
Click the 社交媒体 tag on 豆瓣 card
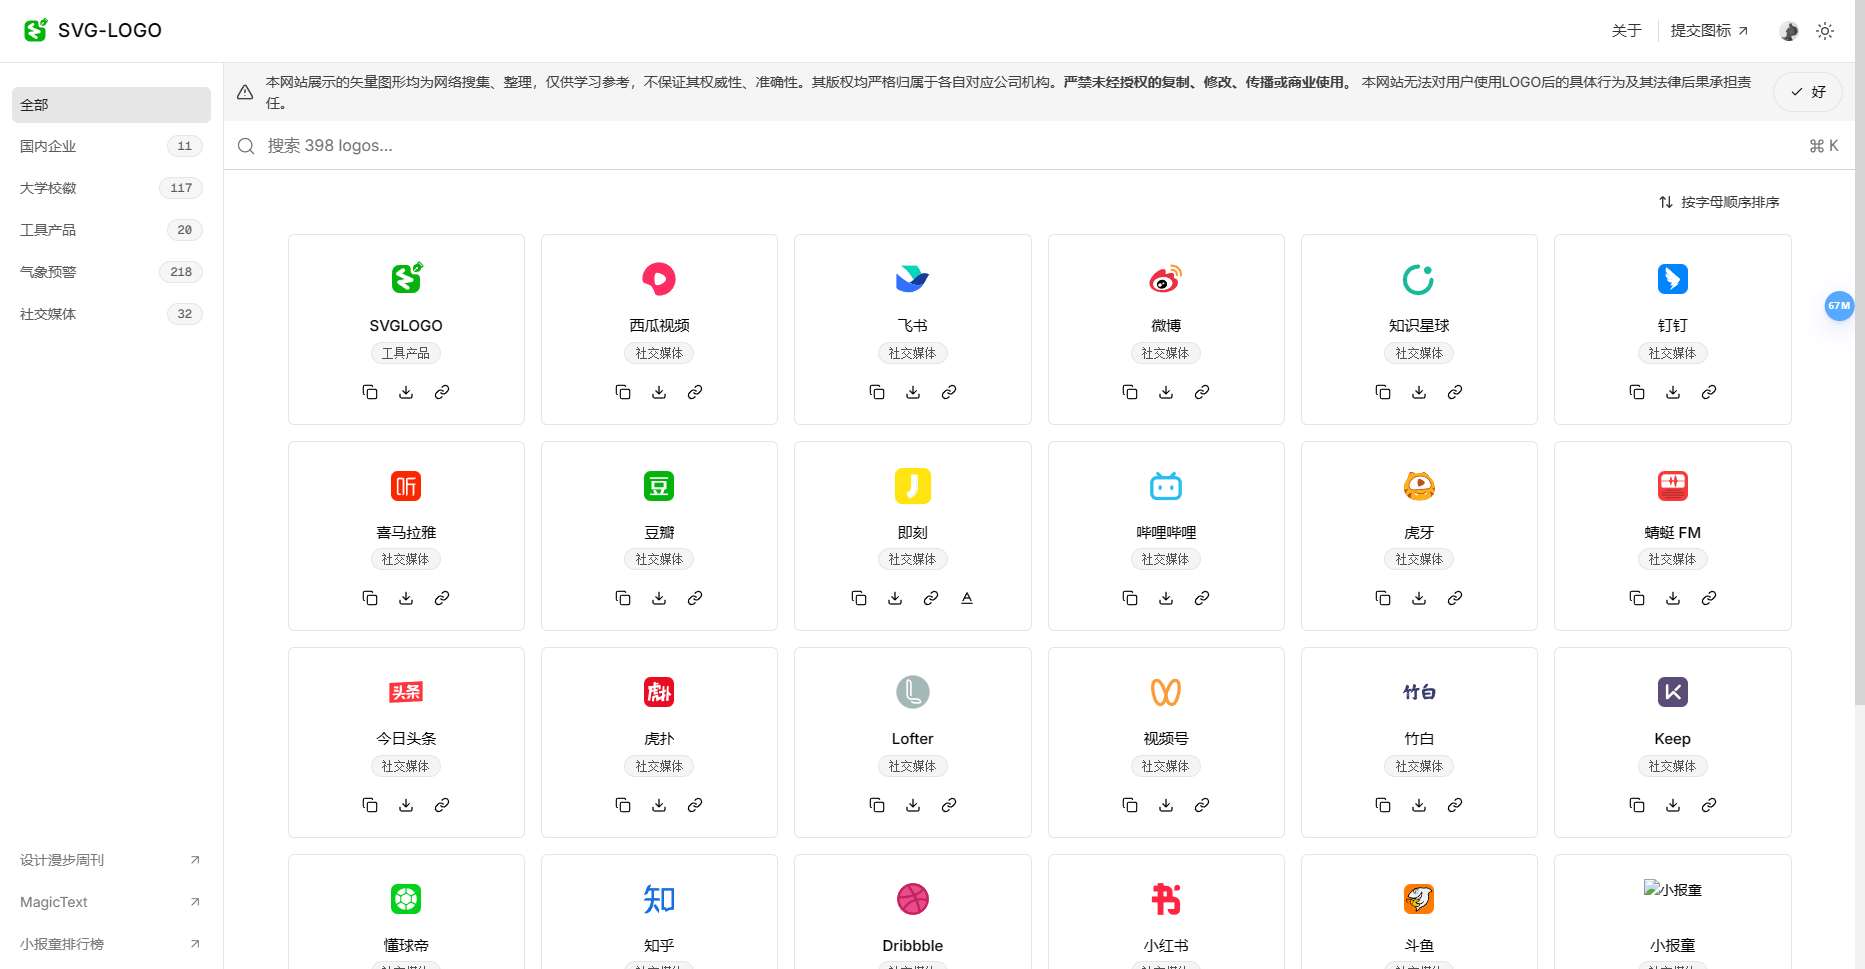pyautogui.click(x=659, y=560)
